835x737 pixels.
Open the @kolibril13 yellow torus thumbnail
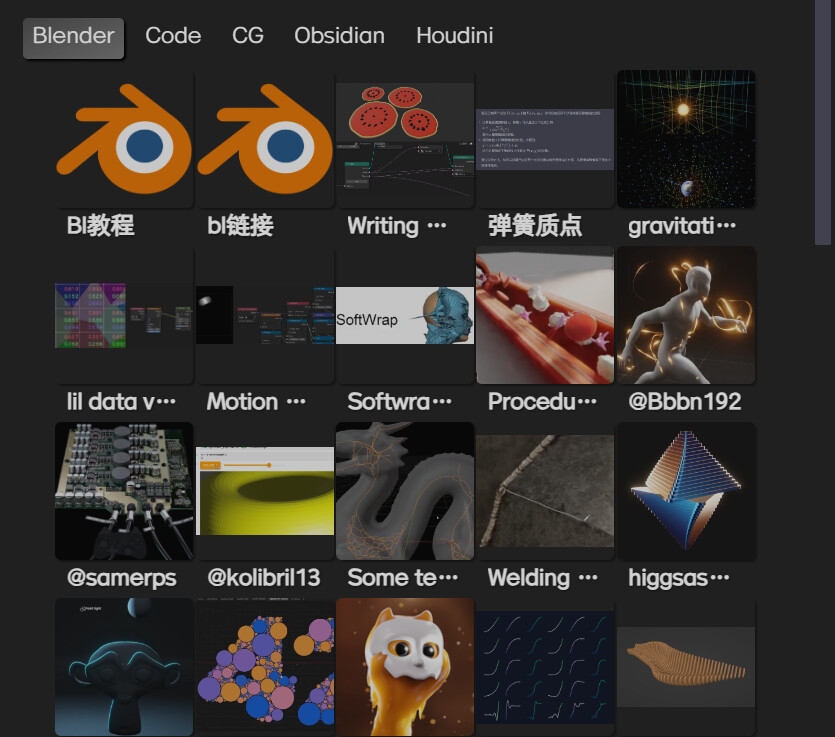tap(265, 491)
